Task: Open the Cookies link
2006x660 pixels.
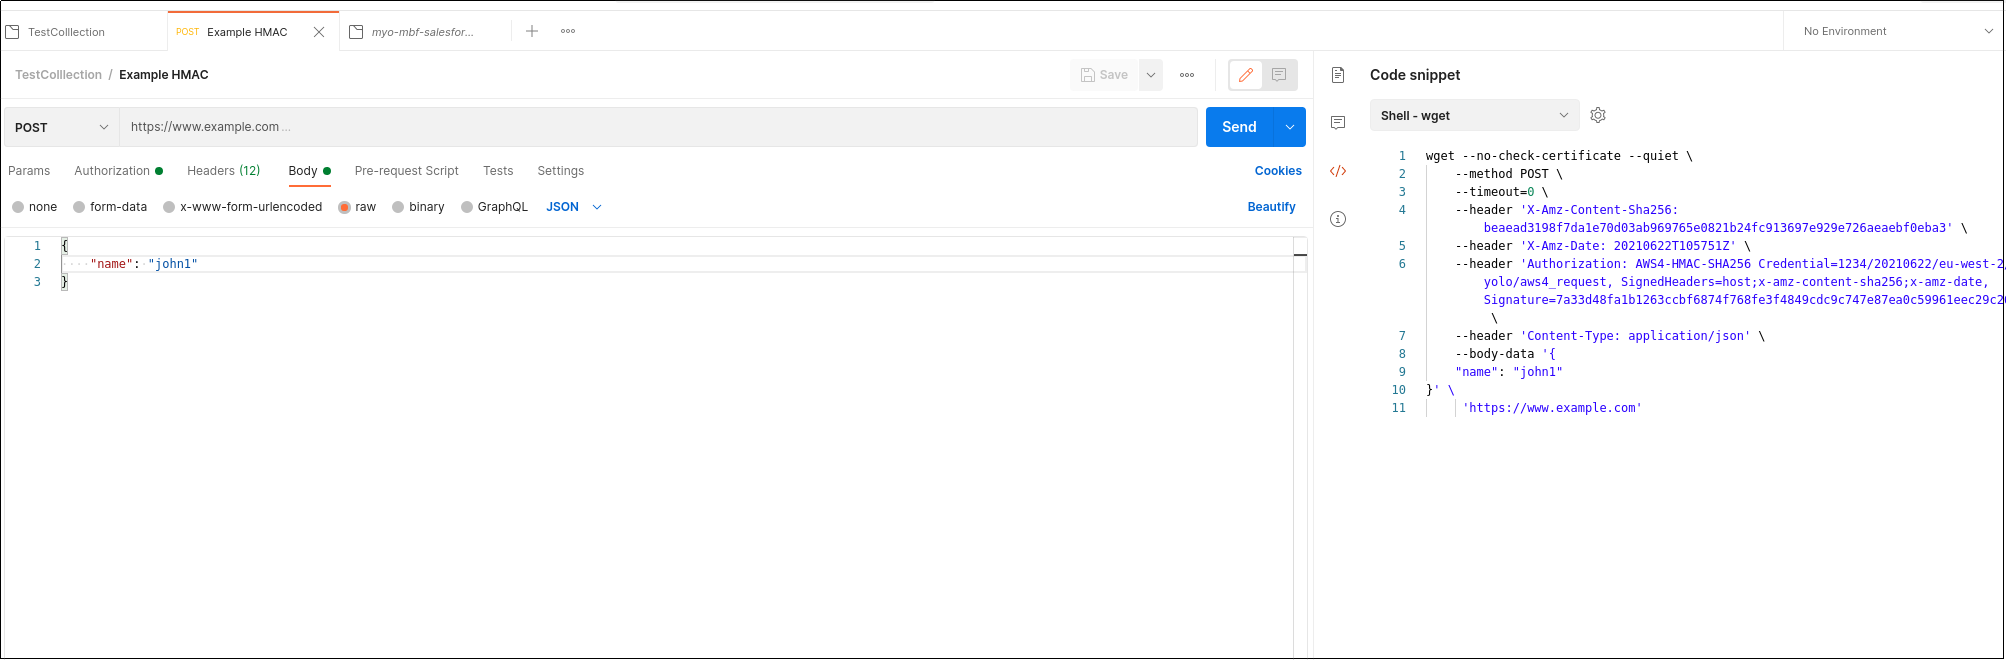Action: click(x=1278, y=171)
